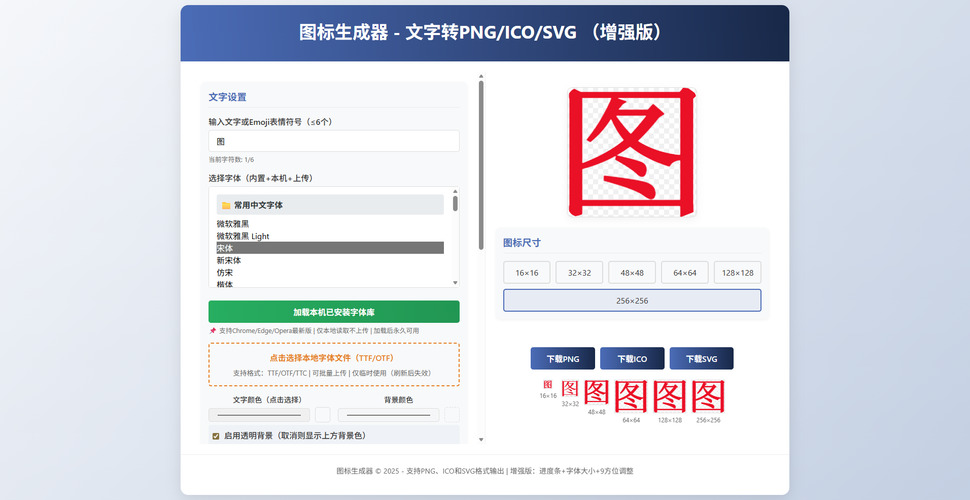Click the folder icon beside 常用中文字体
Screen dimensions: 970x500
tap(226, 205)
